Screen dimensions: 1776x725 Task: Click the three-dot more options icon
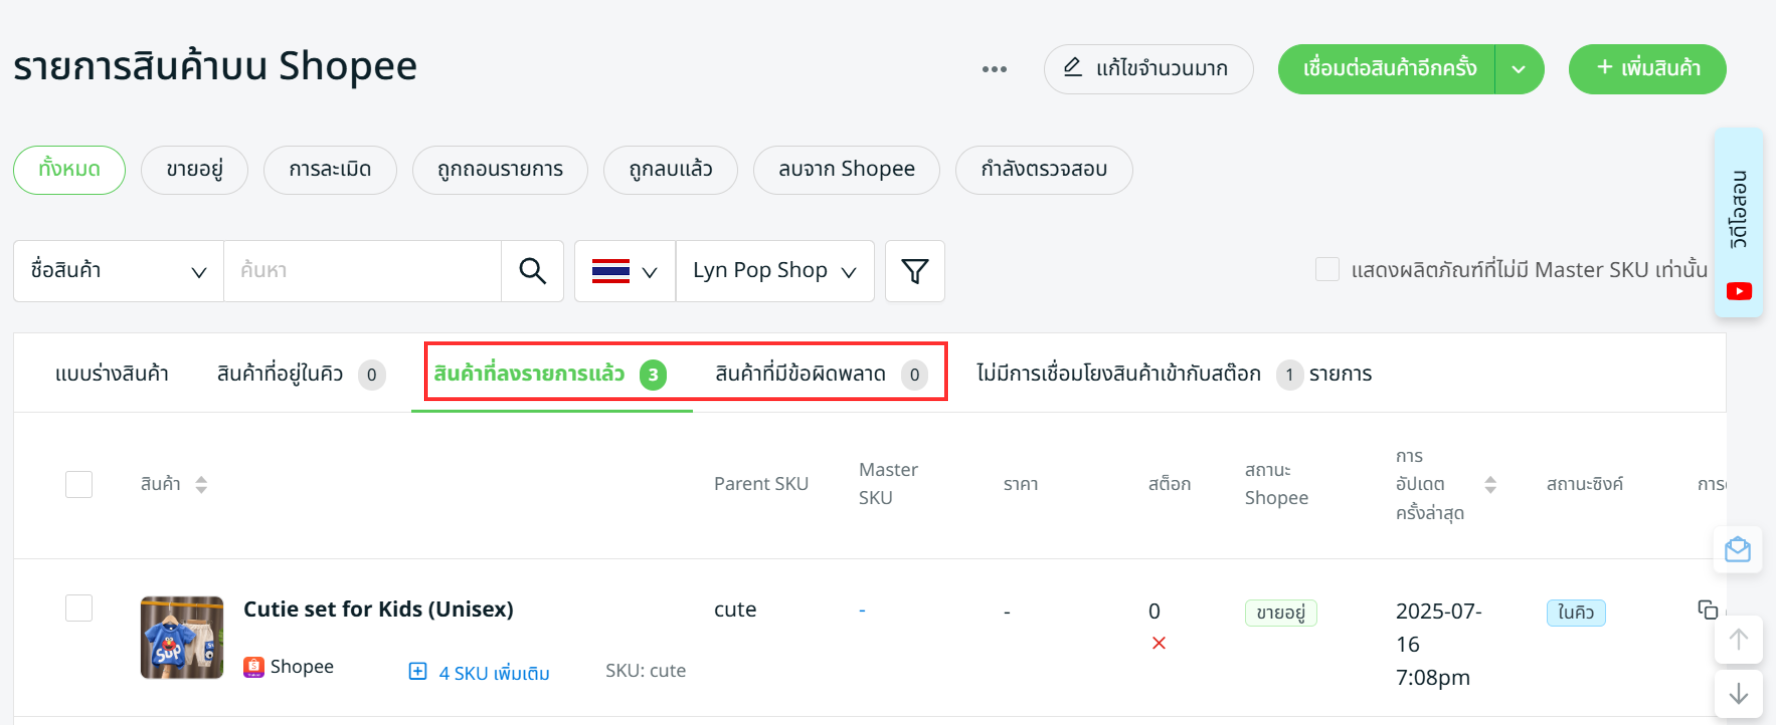[994, 69]
